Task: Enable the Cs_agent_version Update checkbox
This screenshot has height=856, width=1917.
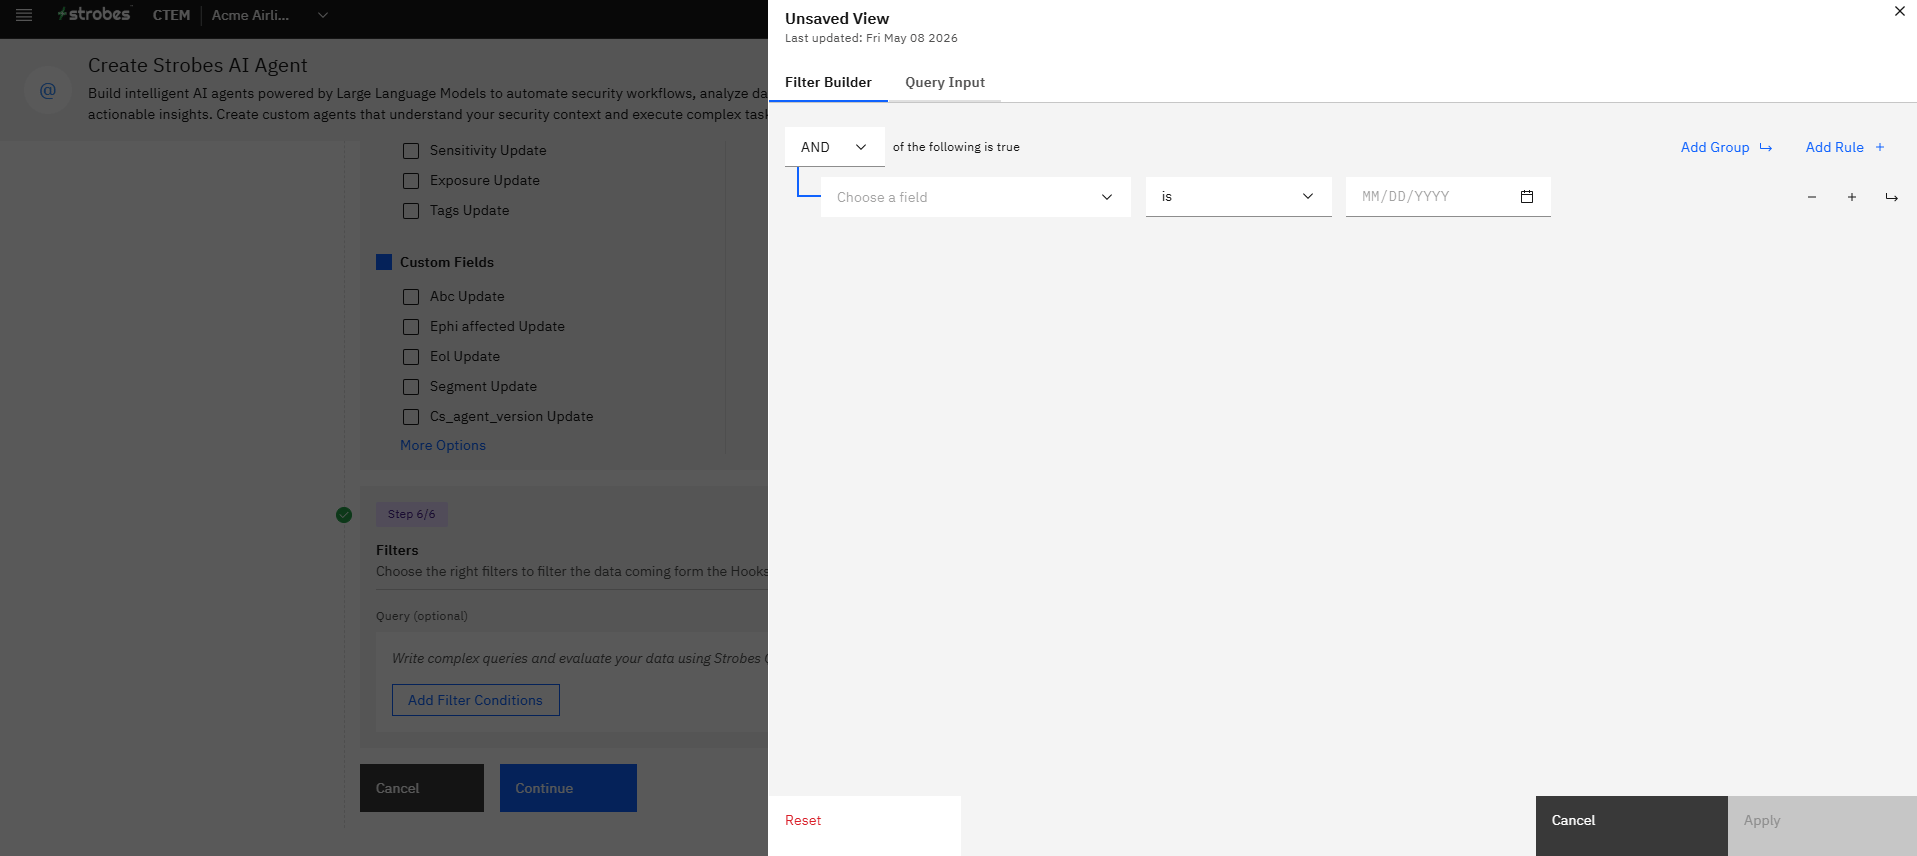Action: tap(411, 417)
